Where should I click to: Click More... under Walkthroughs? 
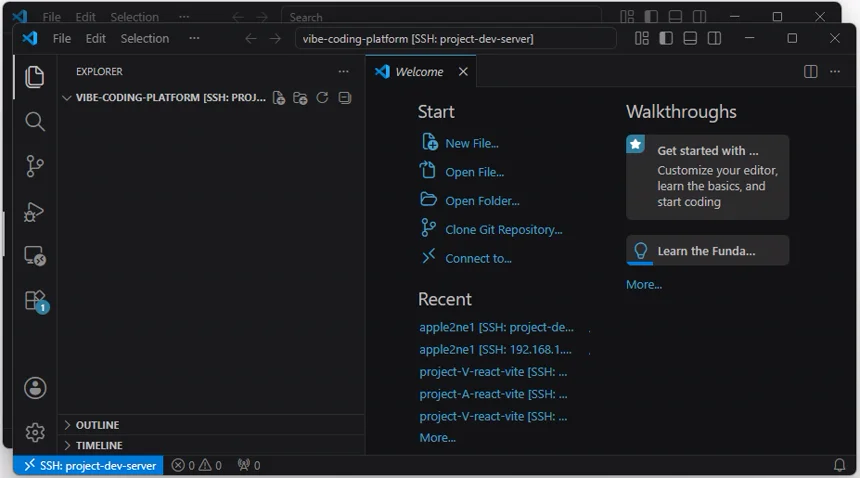644,284
